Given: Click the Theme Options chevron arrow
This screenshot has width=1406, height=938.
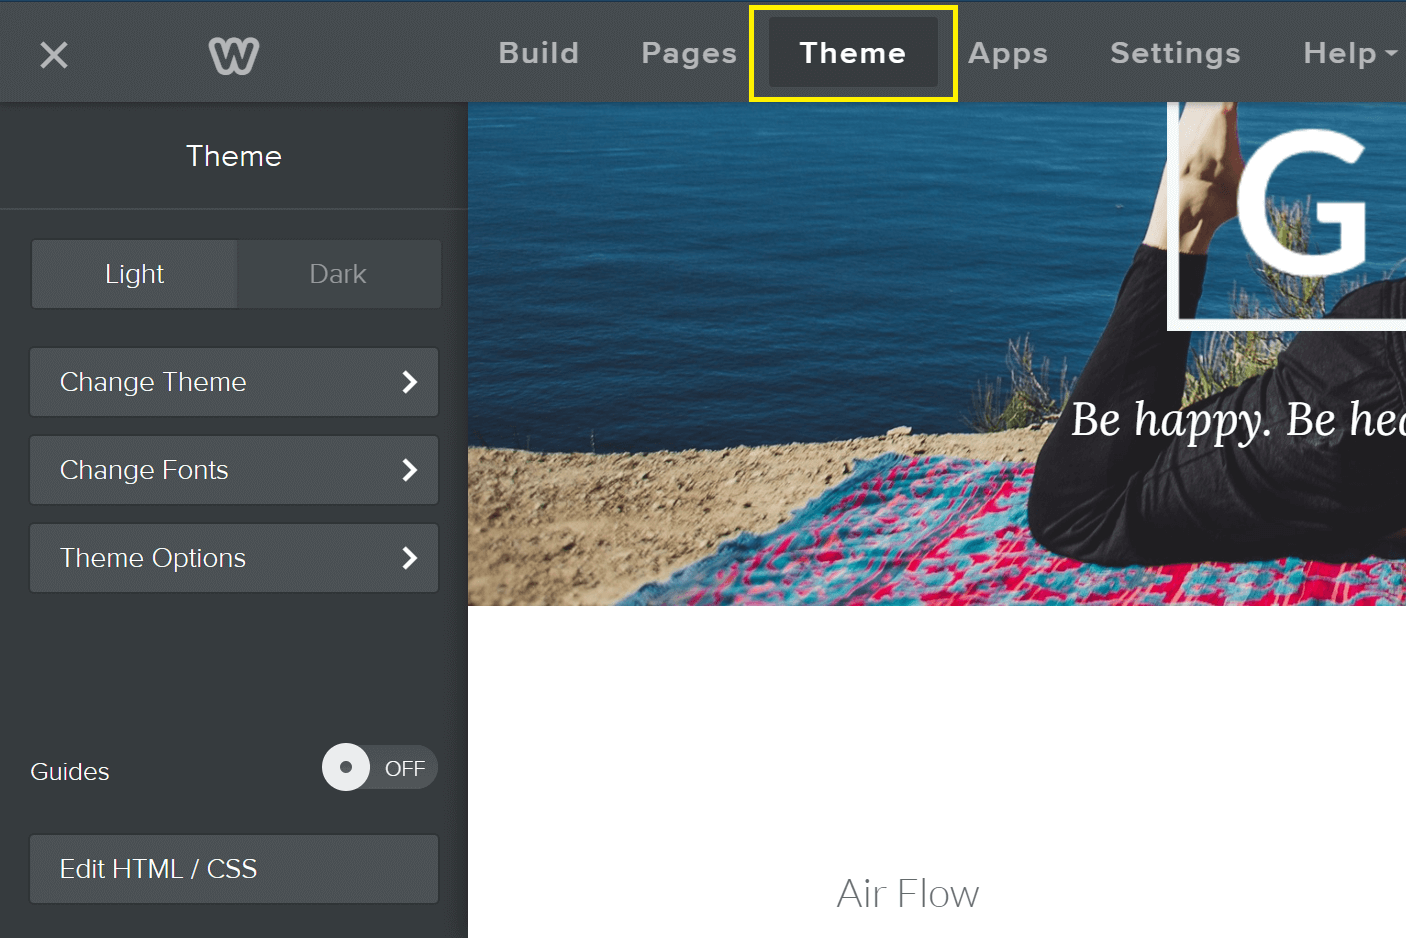Looking at the screenshot, I should (x=409, y=558).
